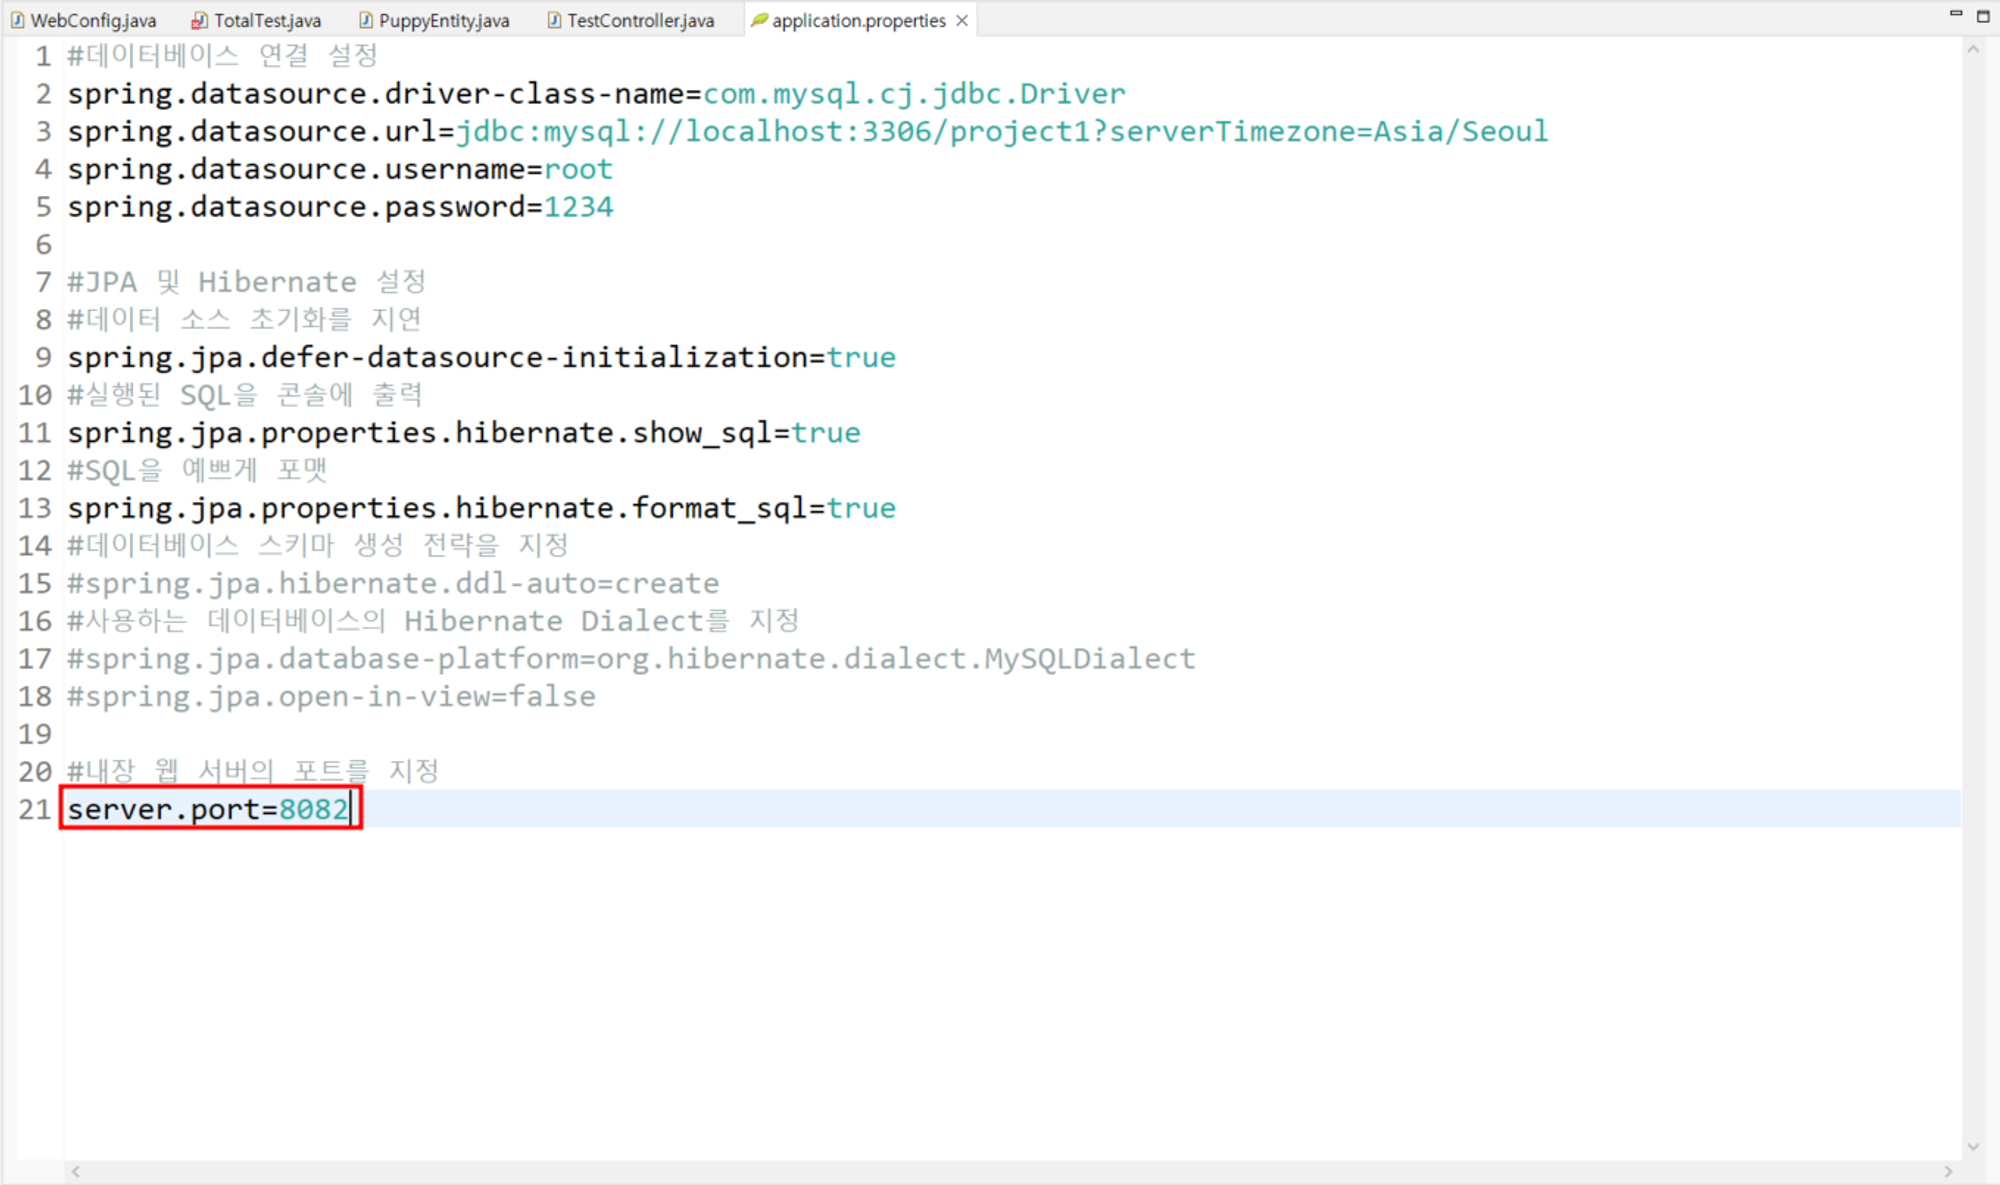The width and height of the screenshot is (2000, 1185).
Task: Click the jdbc:mysql URL value text
Action: [1000, 131]
